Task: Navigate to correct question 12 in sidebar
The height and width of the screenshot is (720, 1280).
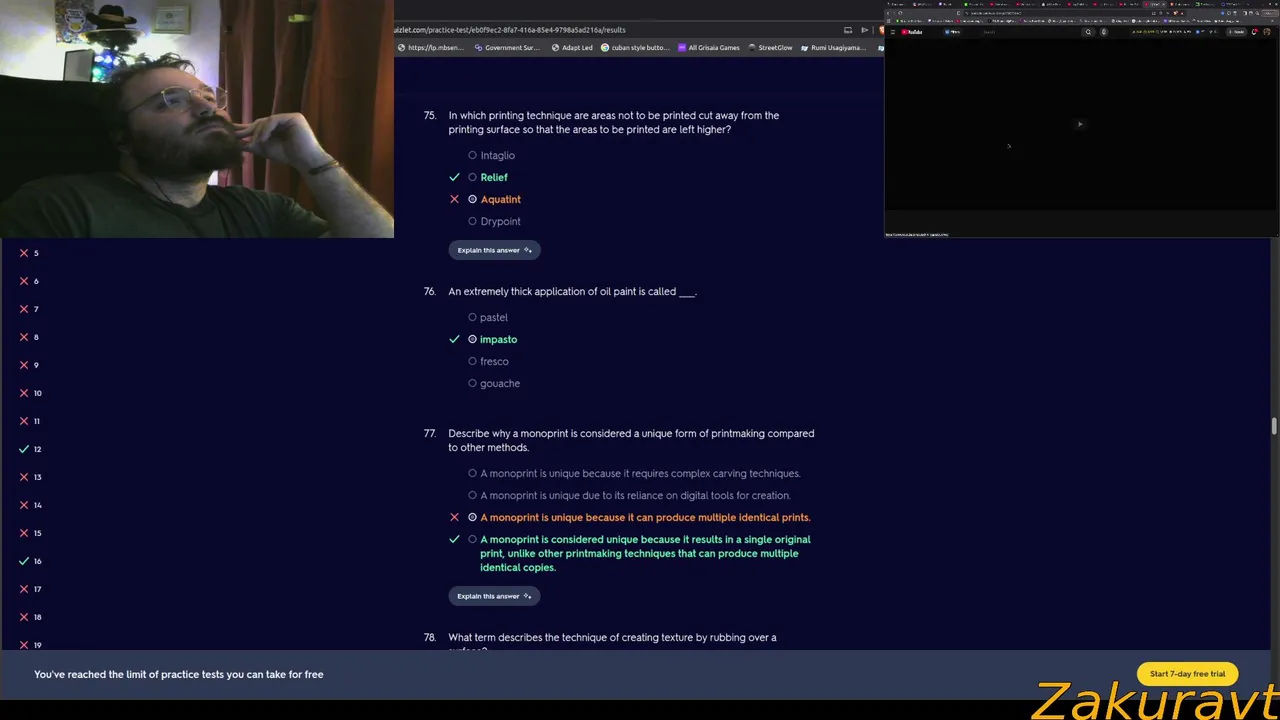Action: click(x=31, y=449)
